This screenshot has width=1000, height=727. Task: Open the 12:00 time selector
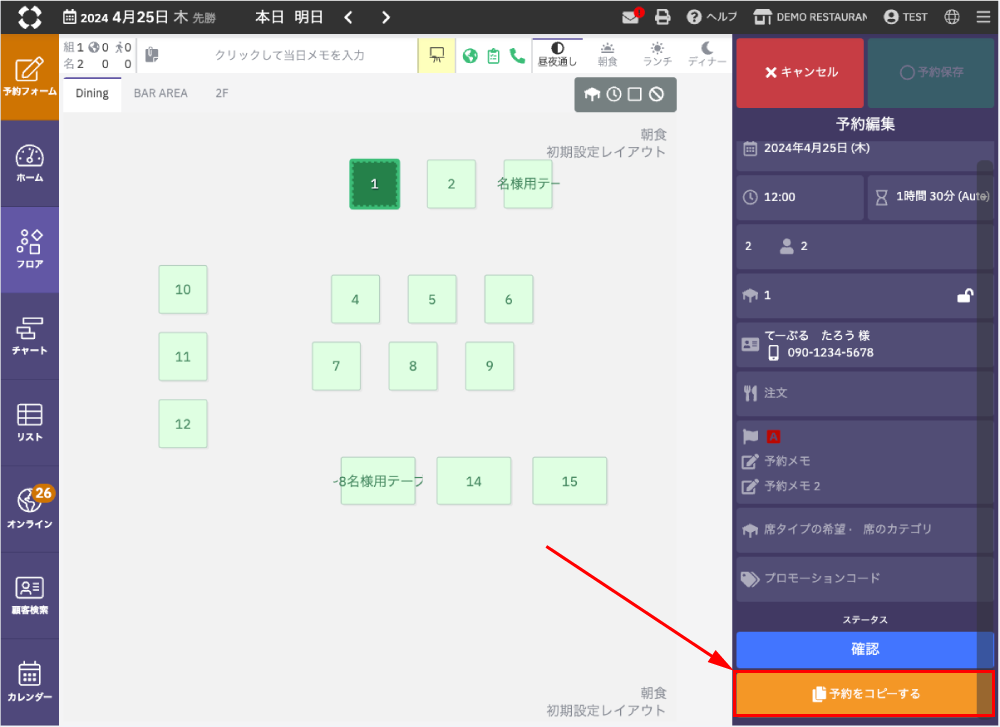800,197
